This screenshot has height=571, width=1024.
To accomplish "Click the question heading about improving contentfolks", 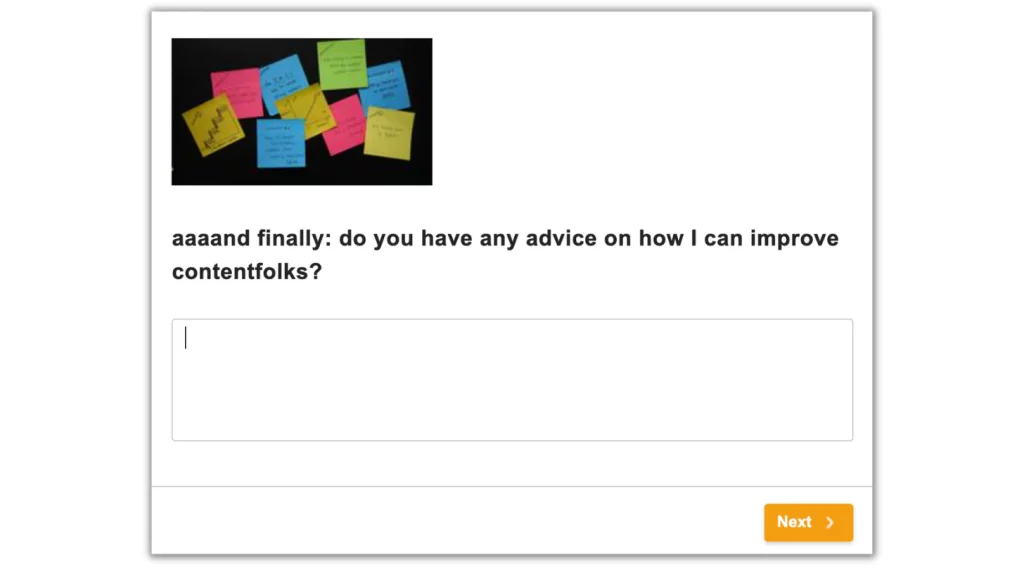I will tap(505, 255).
